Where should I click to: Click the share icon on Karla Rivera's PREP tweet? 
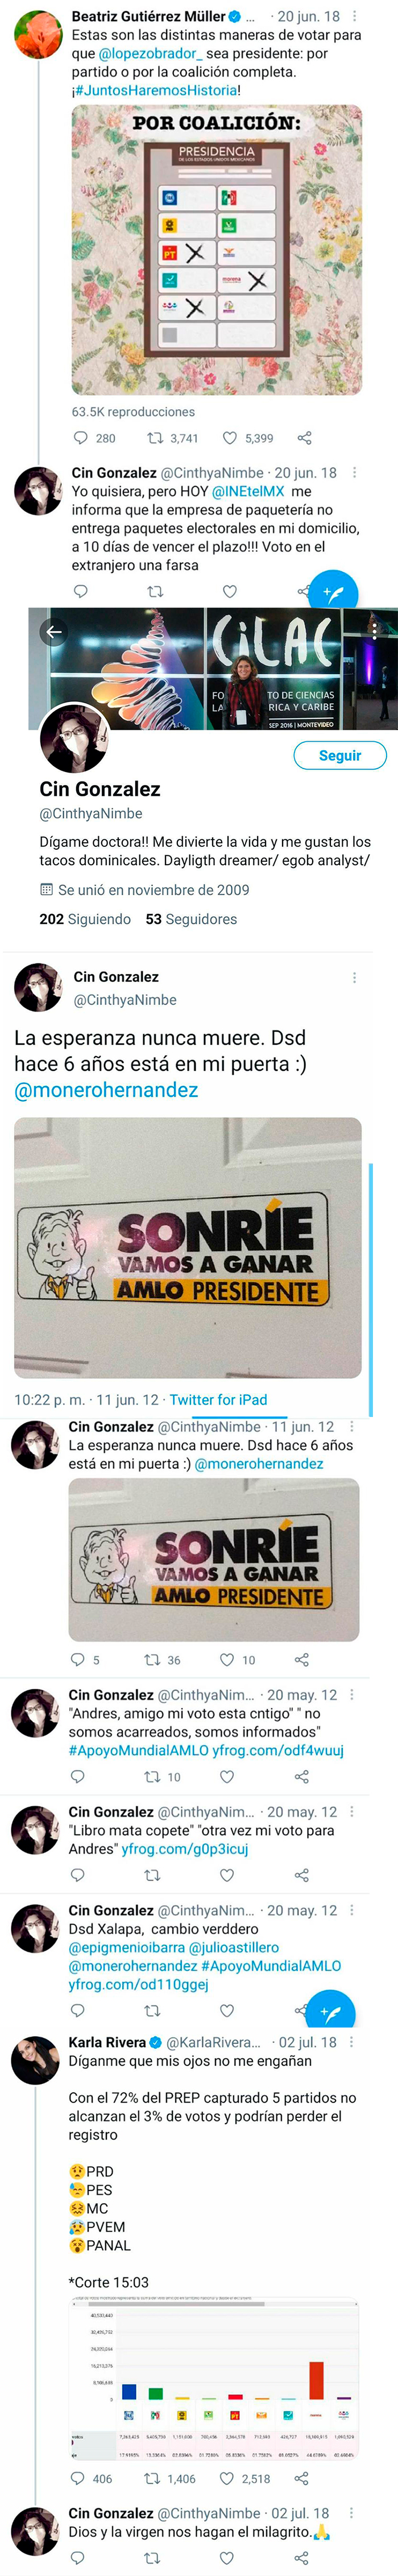[x=301, y=2478]
